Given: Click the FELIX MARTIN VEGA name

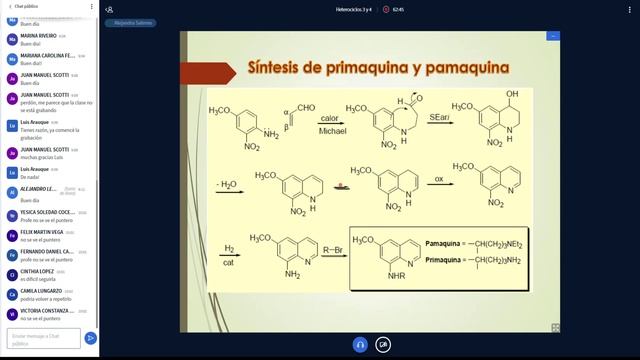Looking at the screenshot, I should coord(42,232).
